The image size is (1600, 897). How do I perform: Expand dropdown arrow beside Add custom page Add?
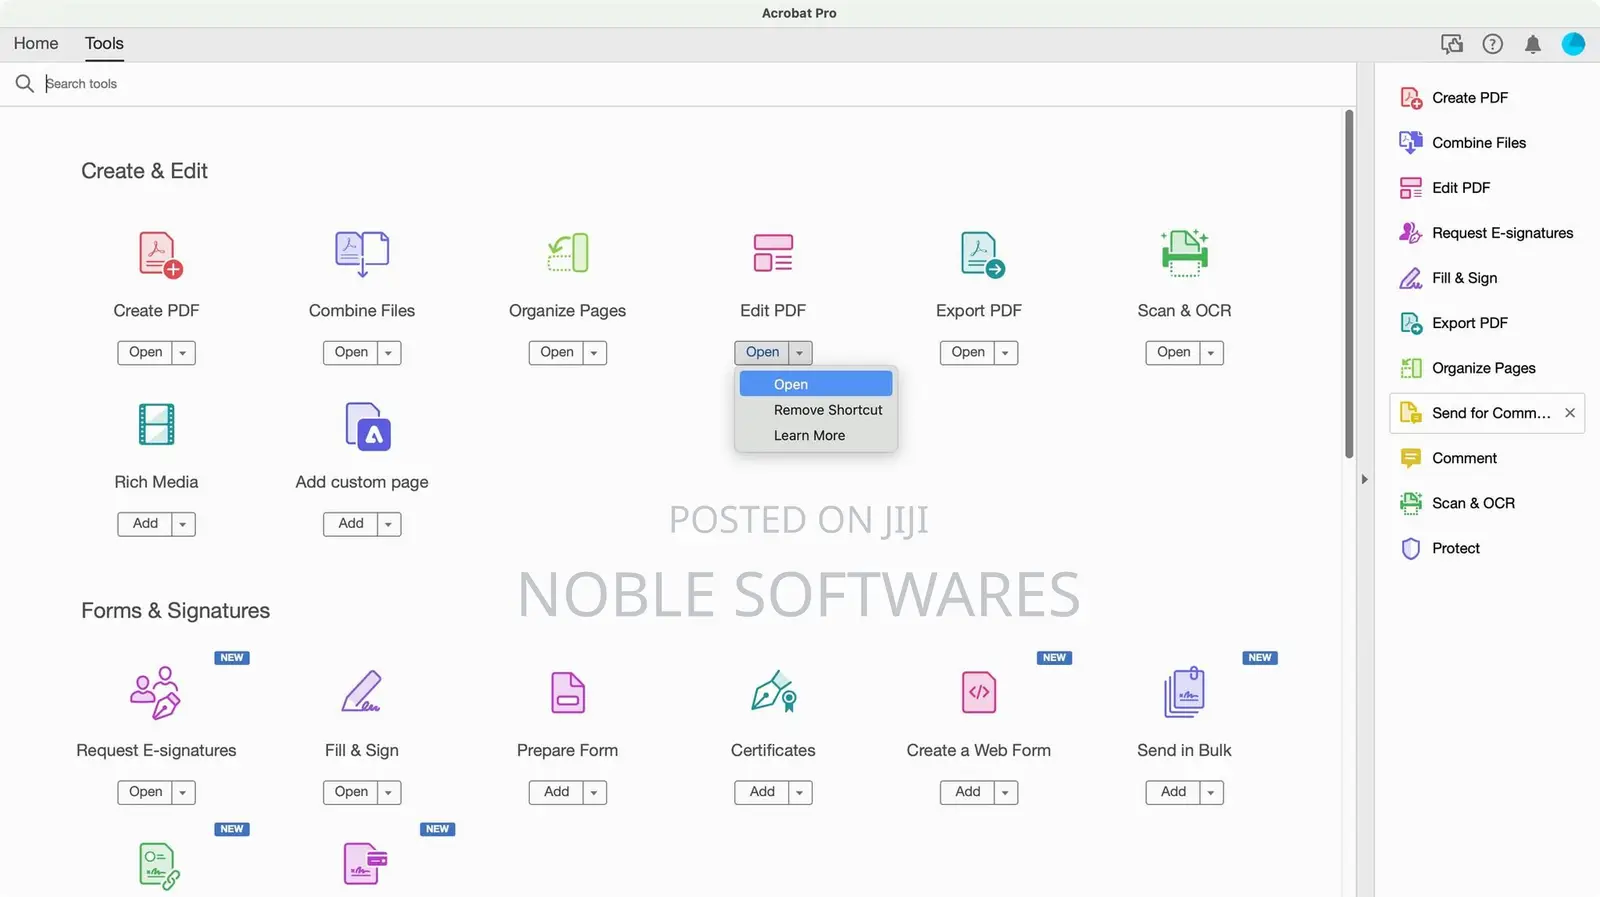389,524
